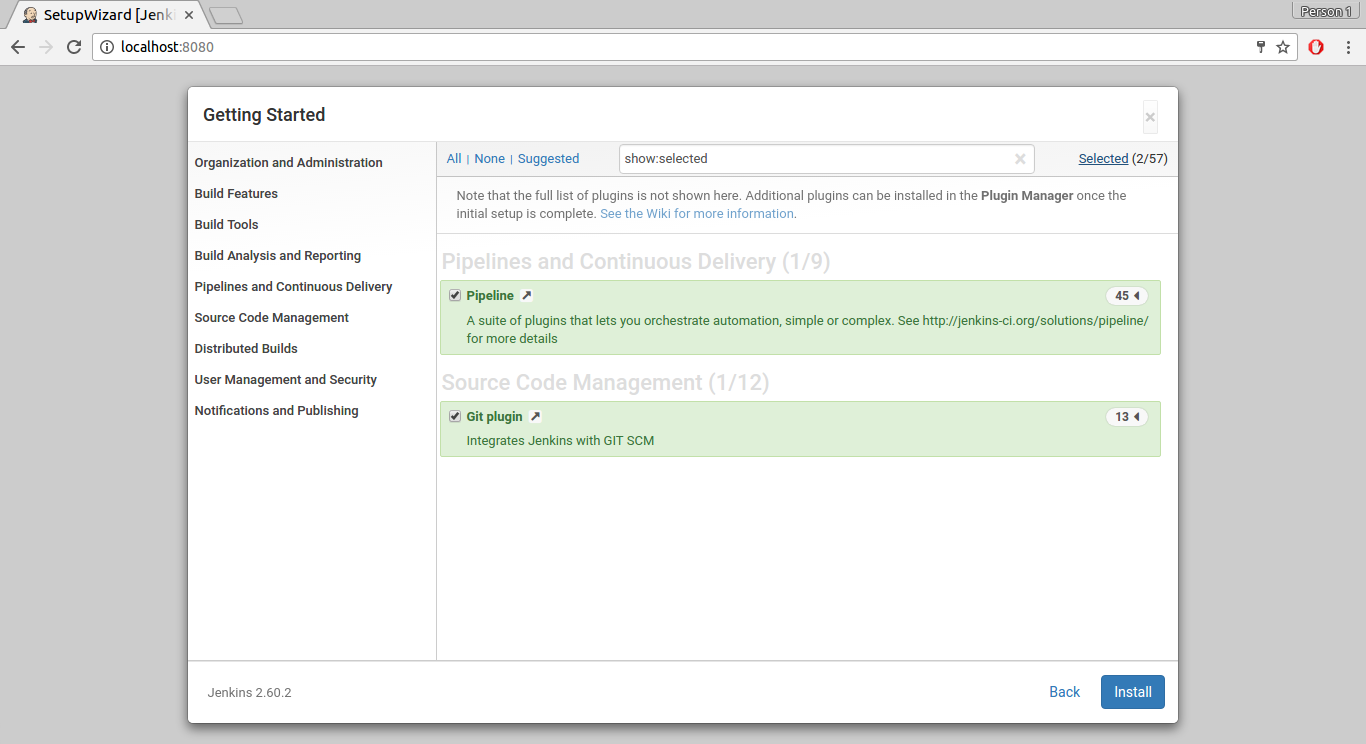Viewport: 1366px width, 744px height.
Task: Uncheck the Pipeline plugin checkbox
Action: coord(455,296)
